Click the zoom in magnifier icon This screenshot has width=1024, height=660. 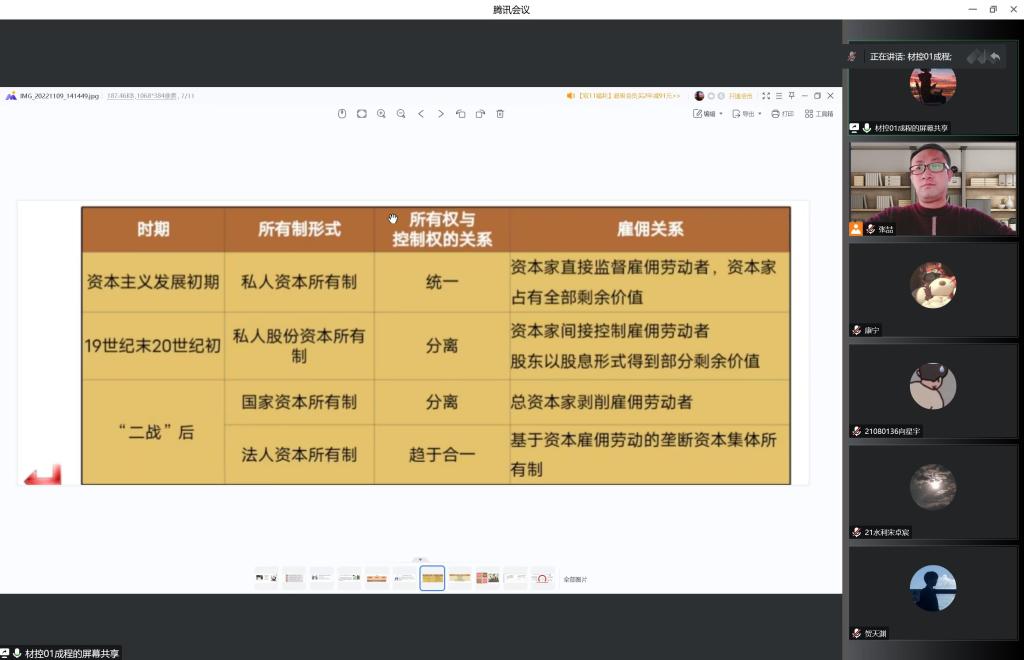(381, 114)
